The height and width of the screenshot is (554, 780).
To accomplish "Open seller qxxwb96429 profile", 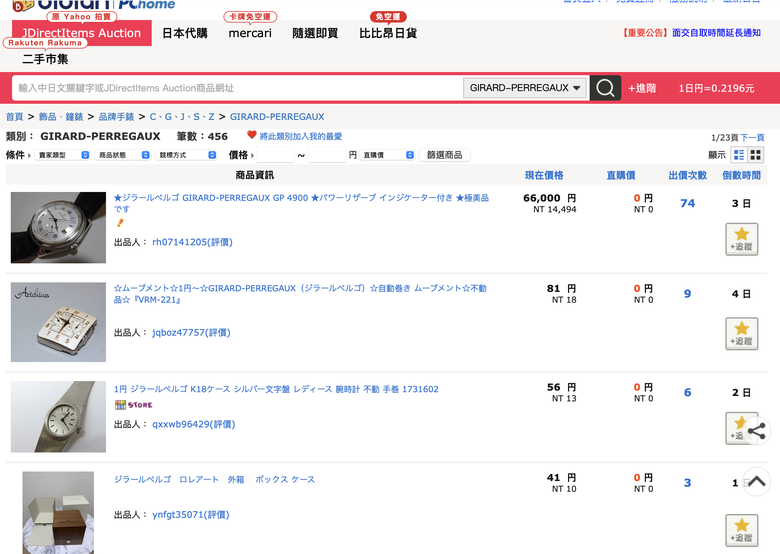I will (194, 424).
